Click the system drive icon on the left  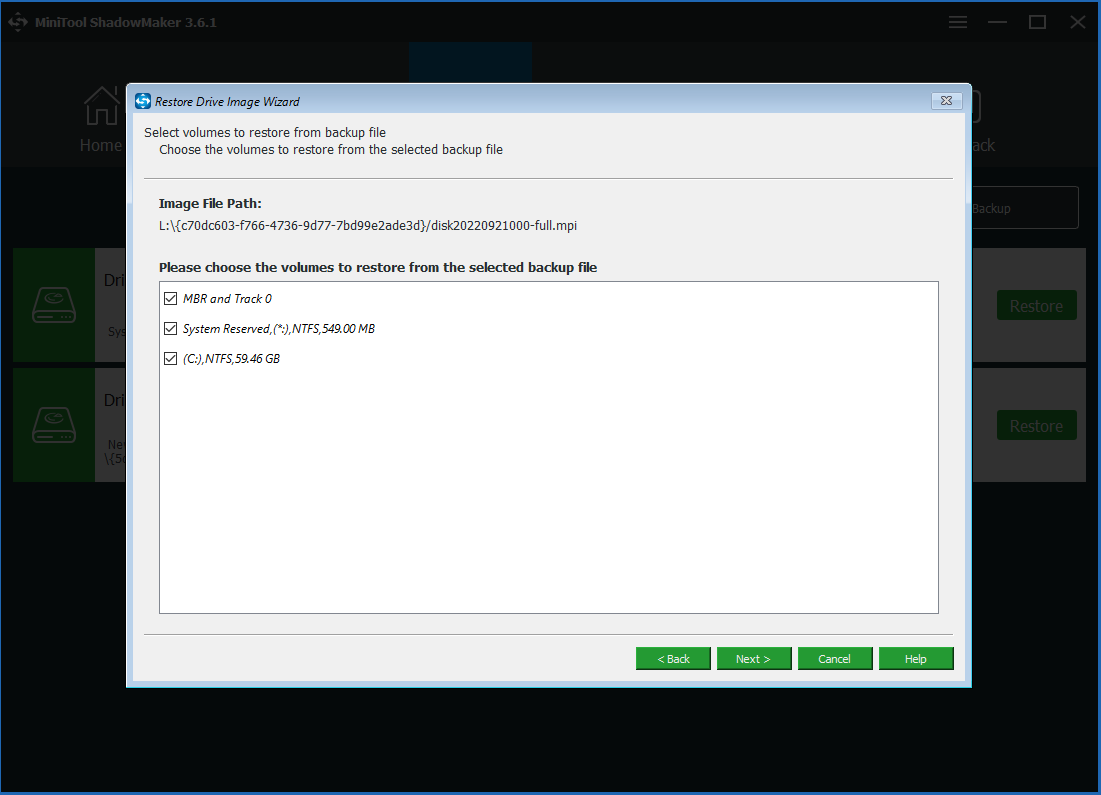click(53, 305)
